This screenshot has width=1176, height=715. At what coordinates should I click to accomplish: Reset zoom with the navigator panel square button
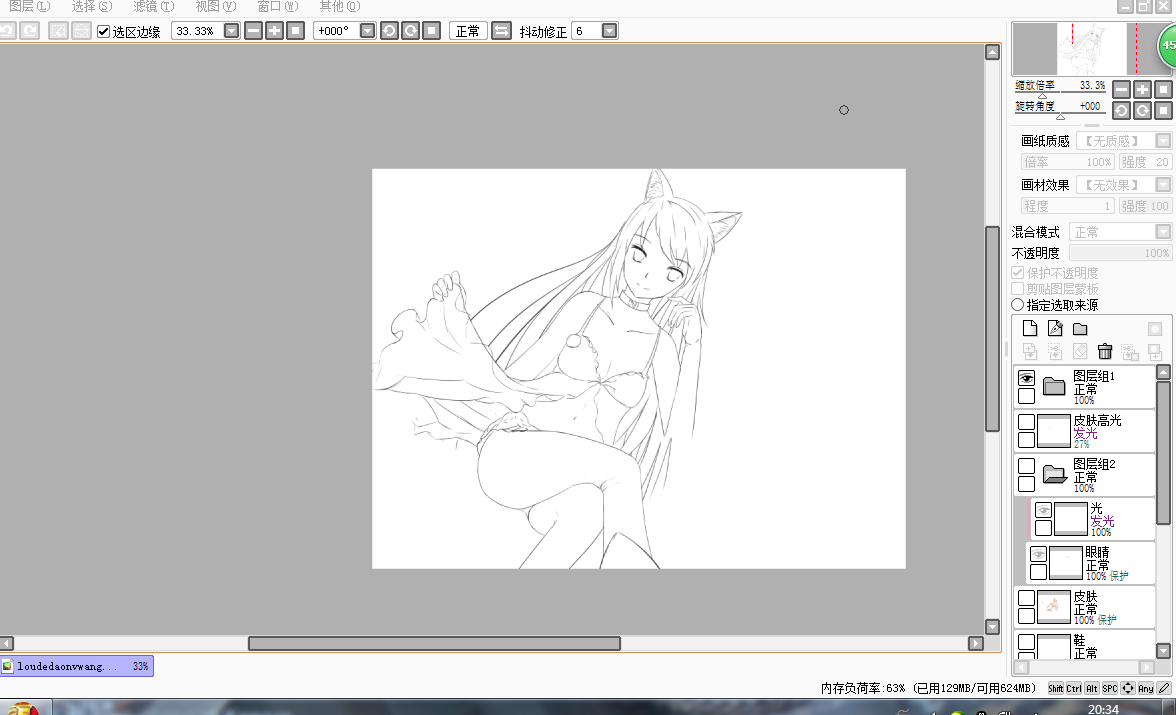(1163, 90)
